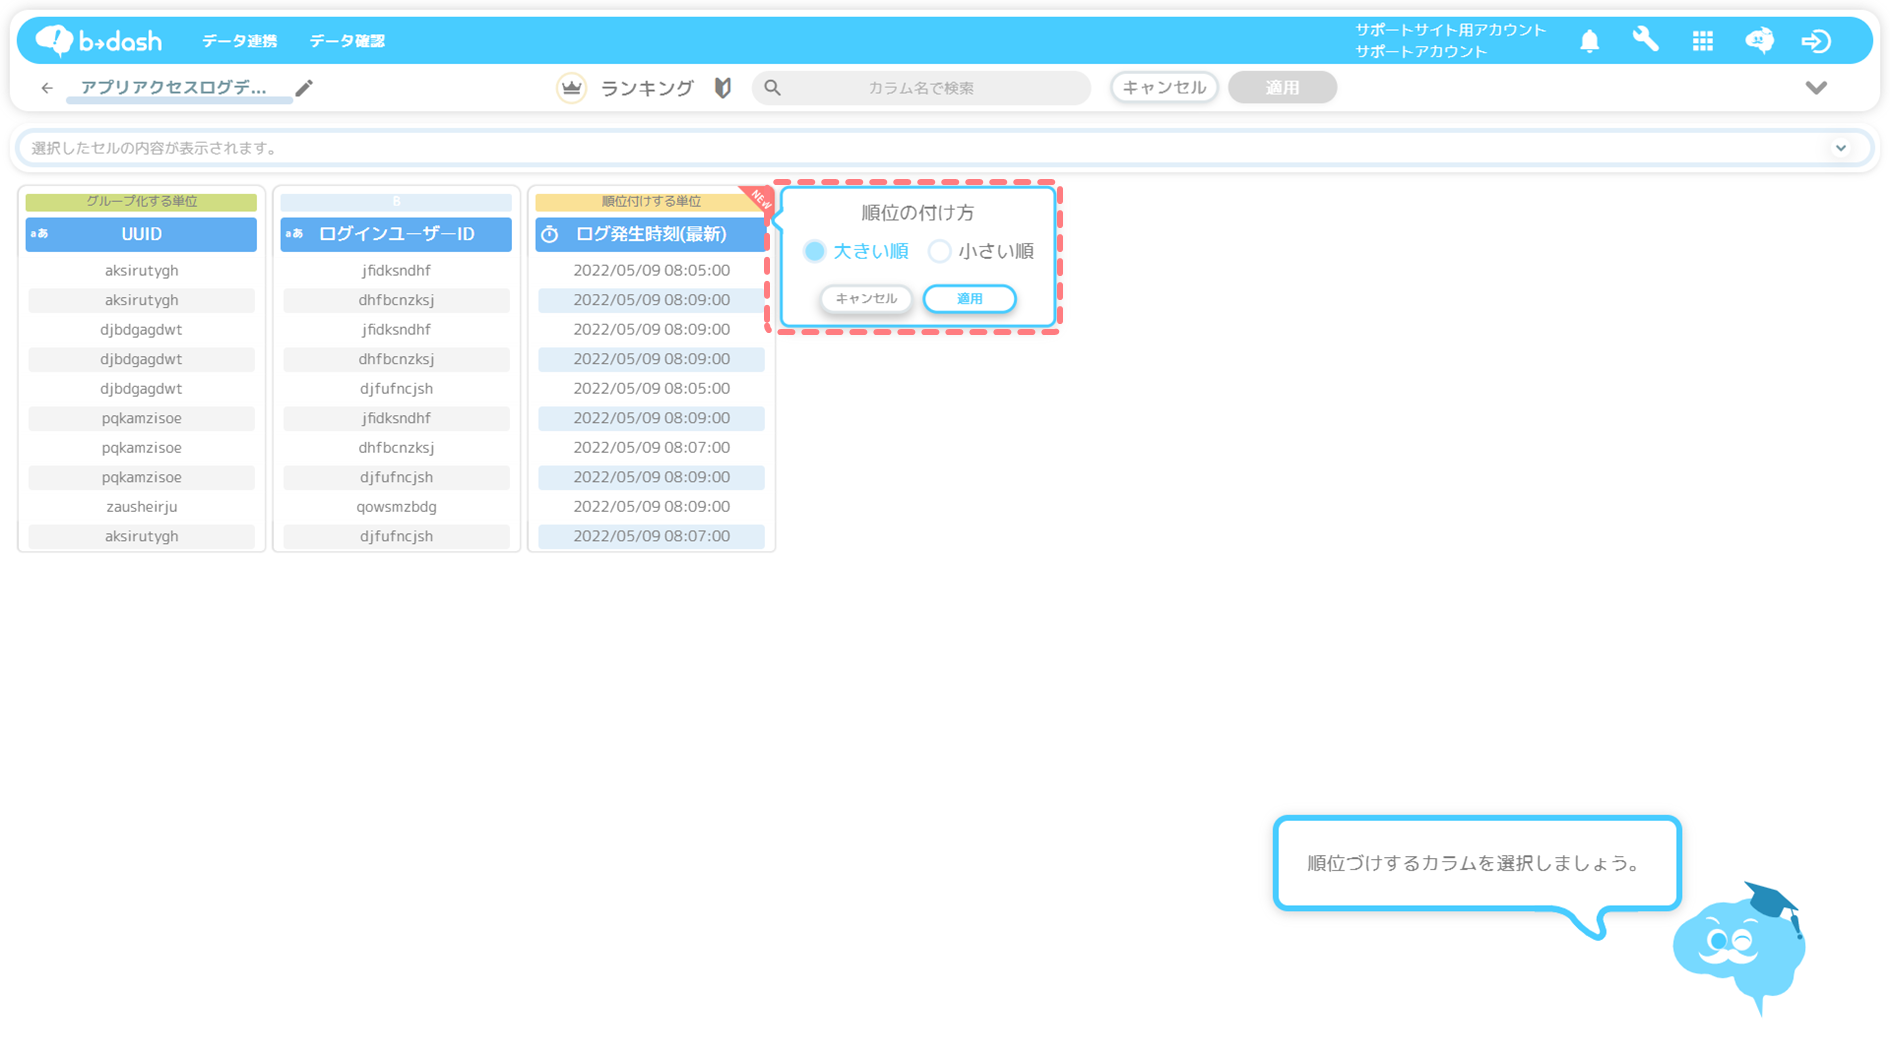
Task: Cancel the 順位の付け方 popup
Action: (866, 299)
